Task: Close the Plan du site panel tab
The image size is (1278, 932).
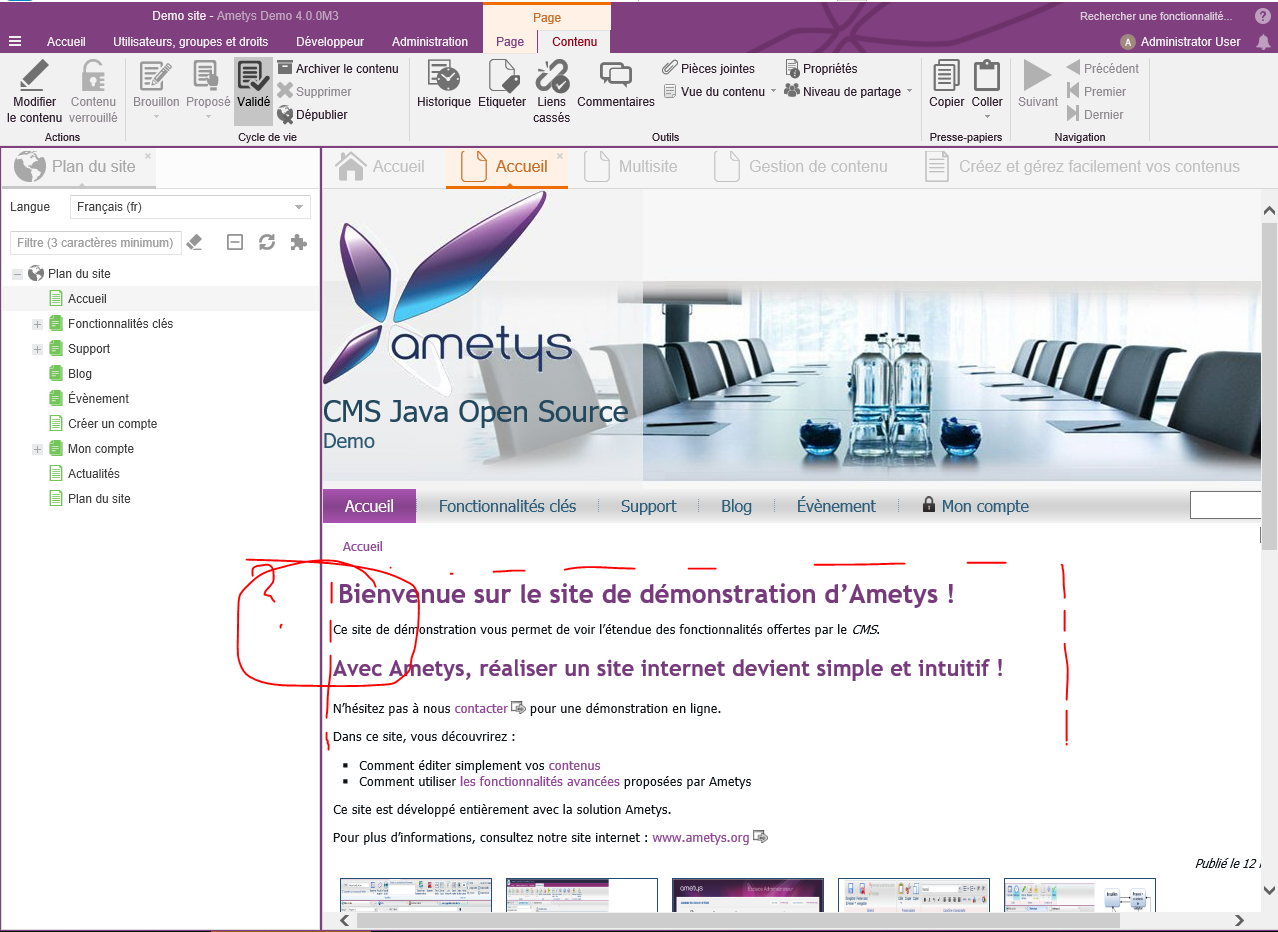Action: point(148,156)
